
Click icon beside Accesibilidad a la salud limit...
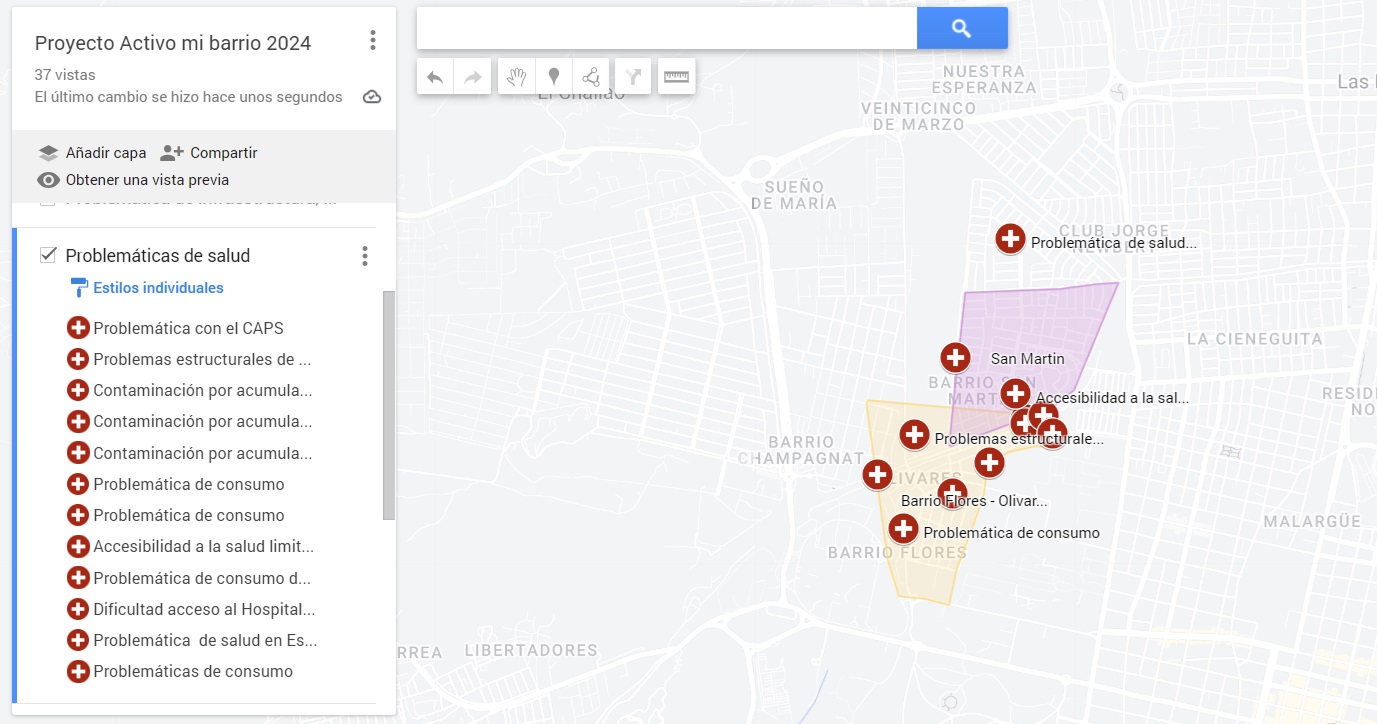point(78,546)
